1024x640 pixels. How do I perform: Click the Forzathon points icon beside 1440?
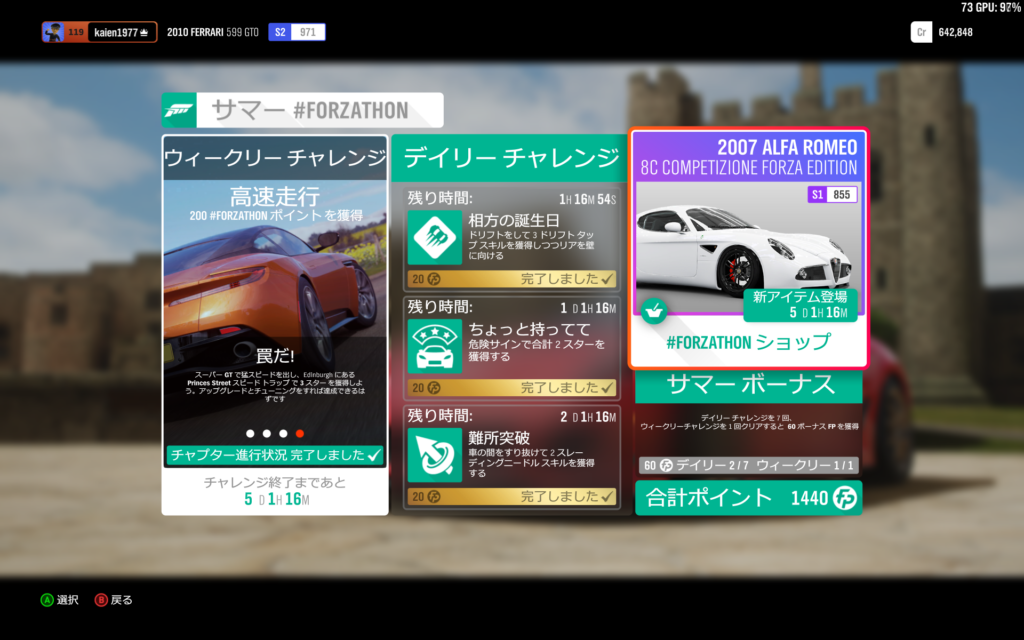coord(844,498)
